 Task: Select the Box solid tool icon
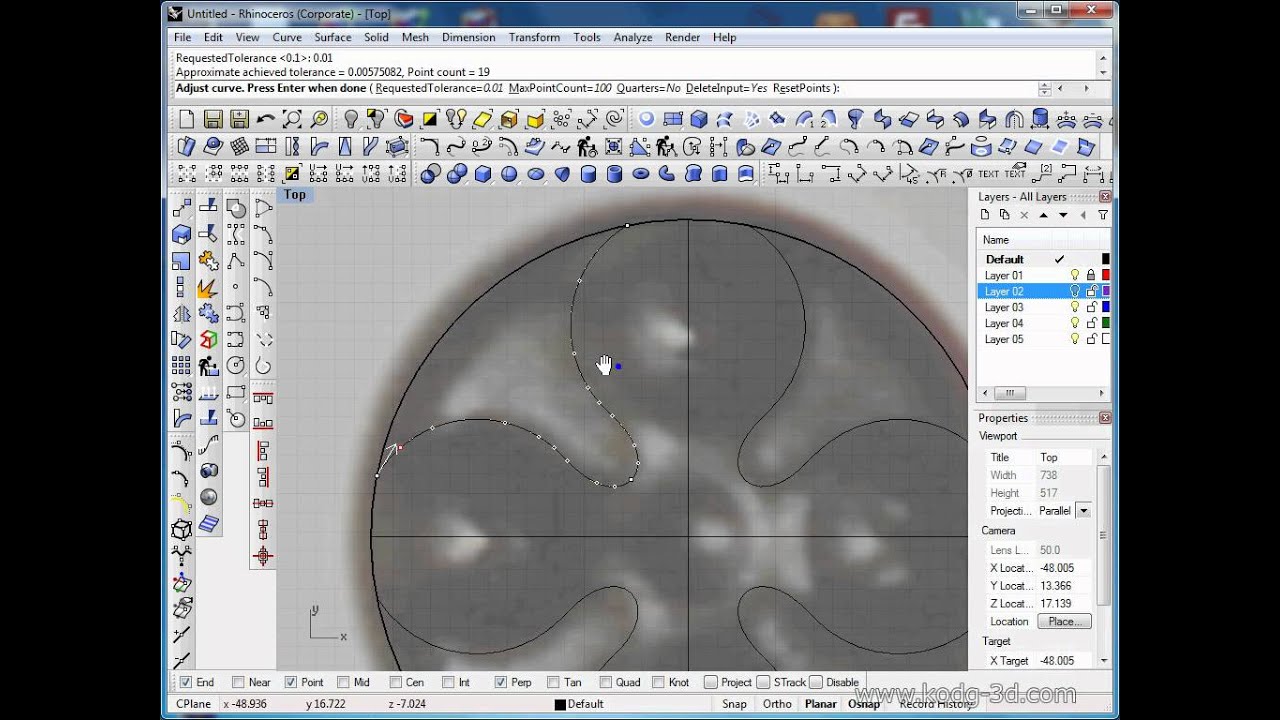483,173
